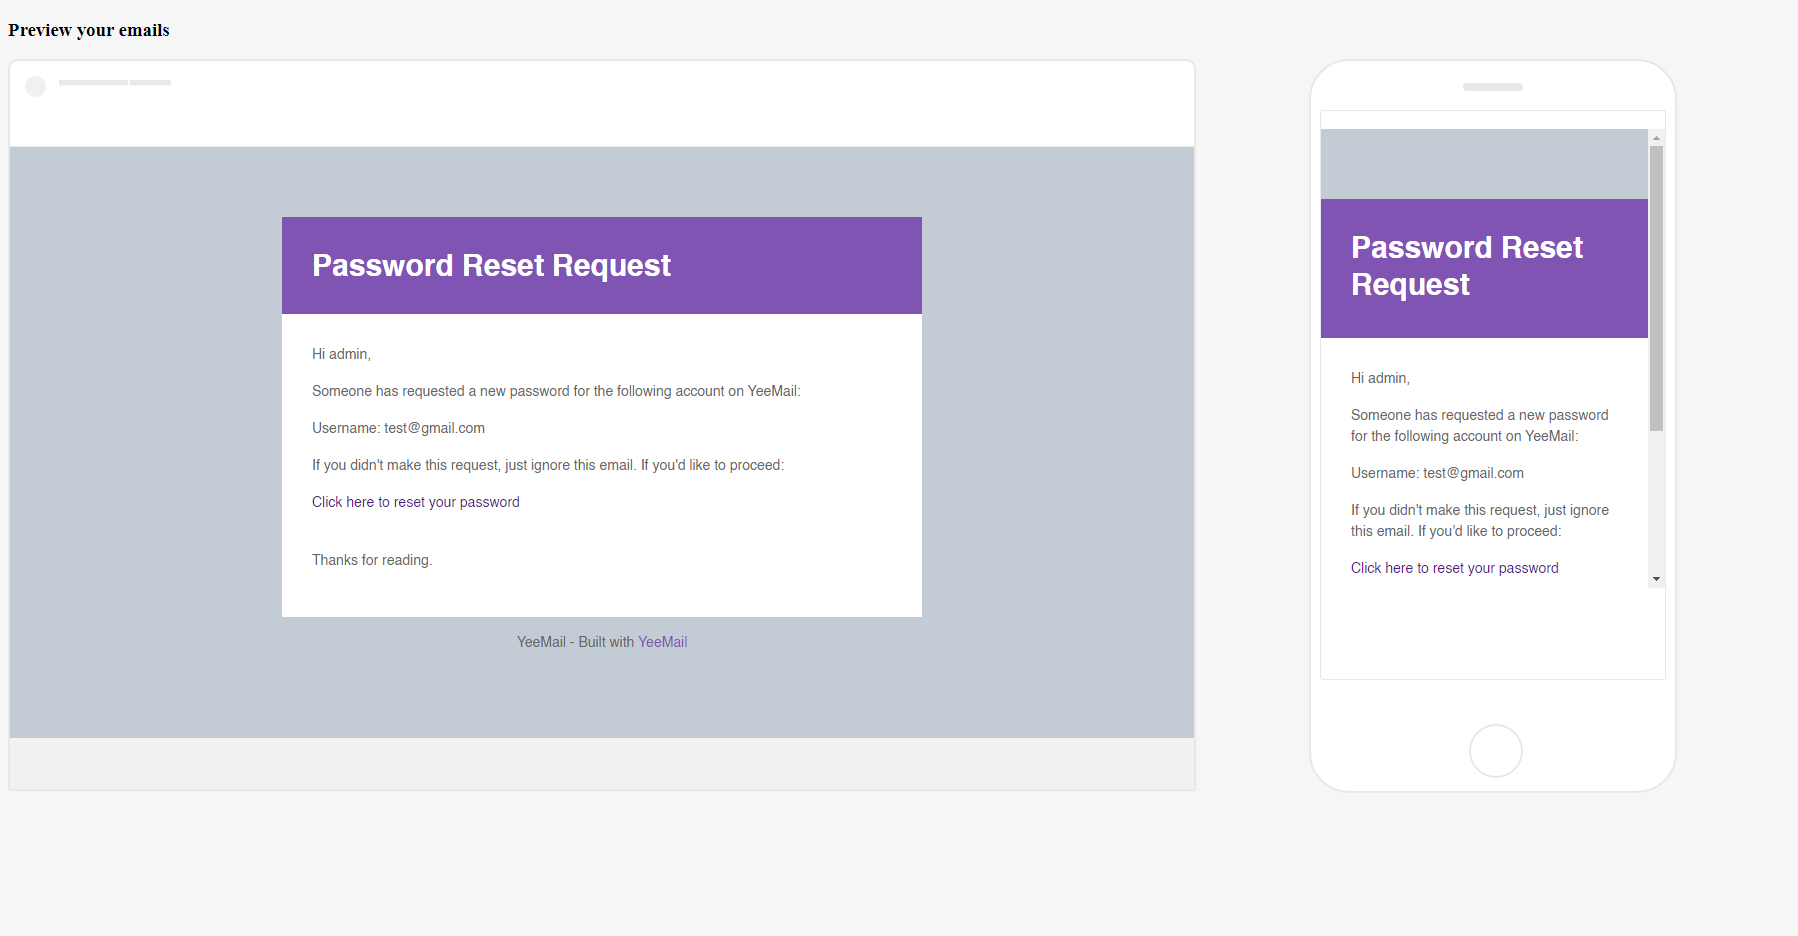
Task: Click 'Username: test@gmail.com' in desktop preview
Action: [x=398, y=428]
